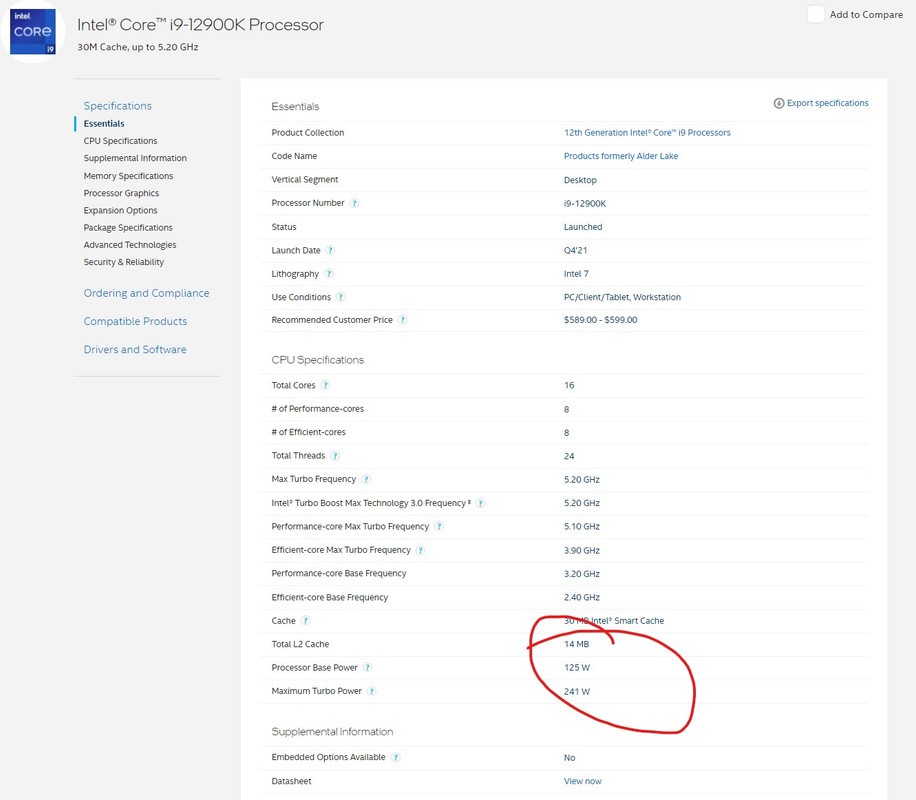The width and height of the screenshot is (916, 800).
Task: Click the Processor Number value i9-12900K
Action: click(x=585, y=203)
